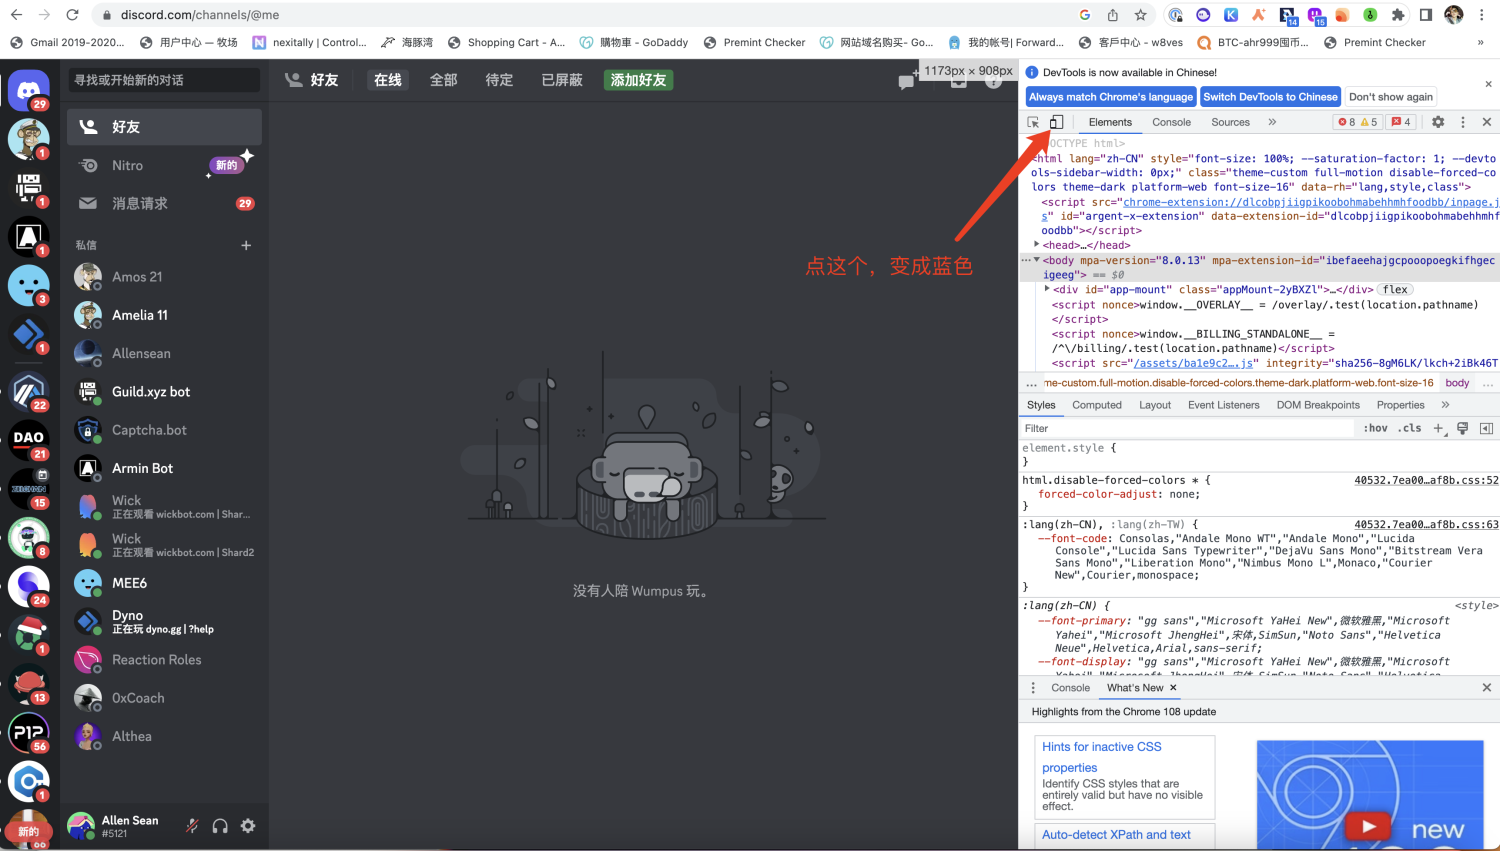This screenshot has width=1500, height=851.
Task: Expand the app-mount div node
Action: (1047, 289)
